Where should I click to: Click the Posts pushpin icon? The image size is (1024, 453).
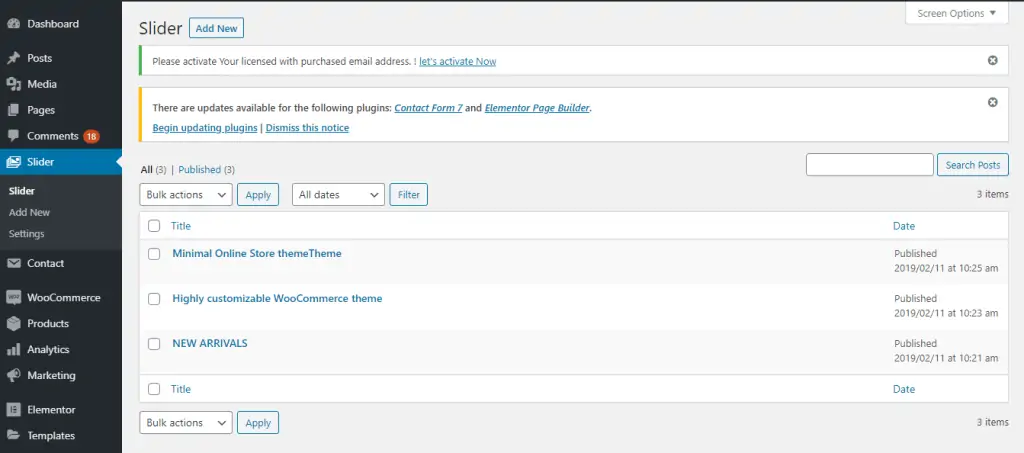pos(13,58)
